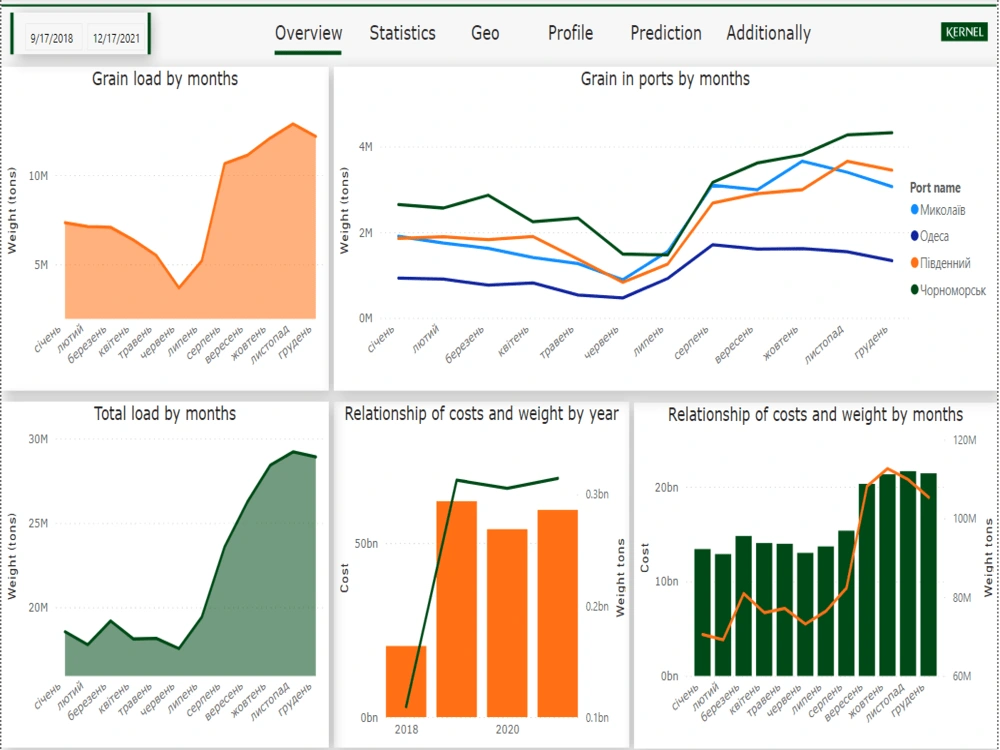Screen dimensions: 1000x750
Task: Go to the Additionally page
Action: 768,33
